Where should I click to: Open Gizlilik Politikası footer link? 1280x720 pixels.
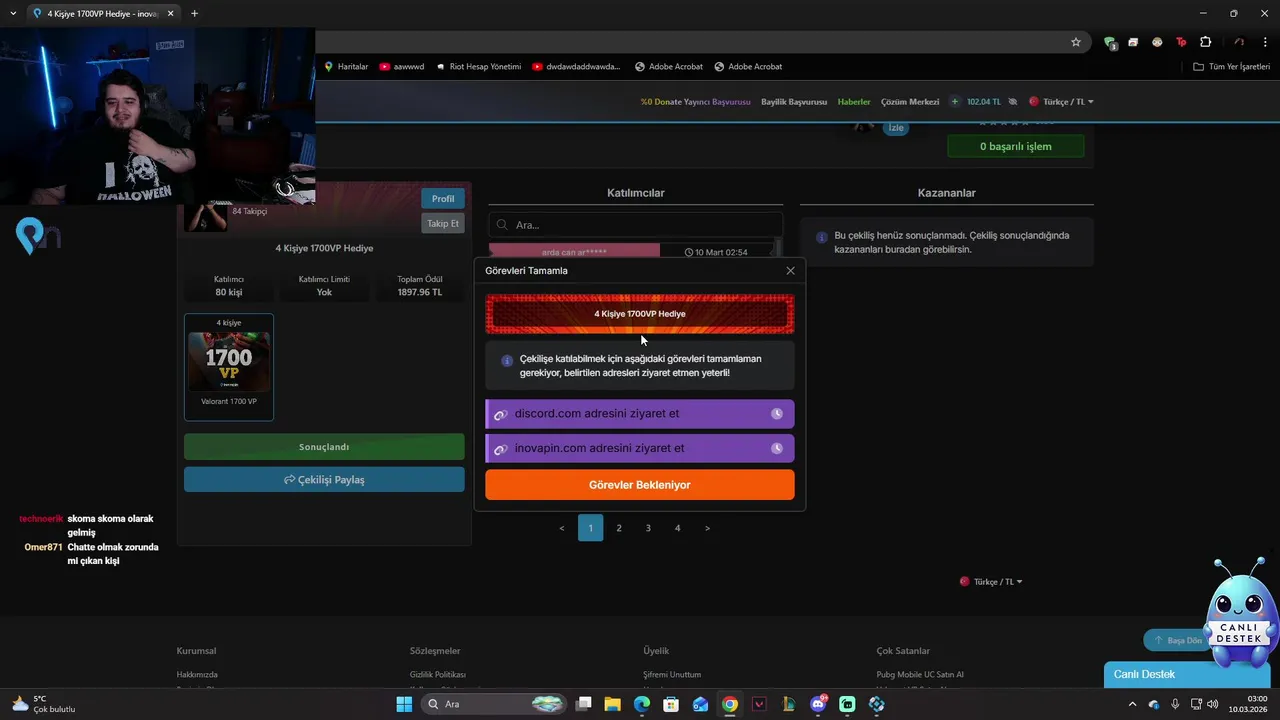pos(438,675)
